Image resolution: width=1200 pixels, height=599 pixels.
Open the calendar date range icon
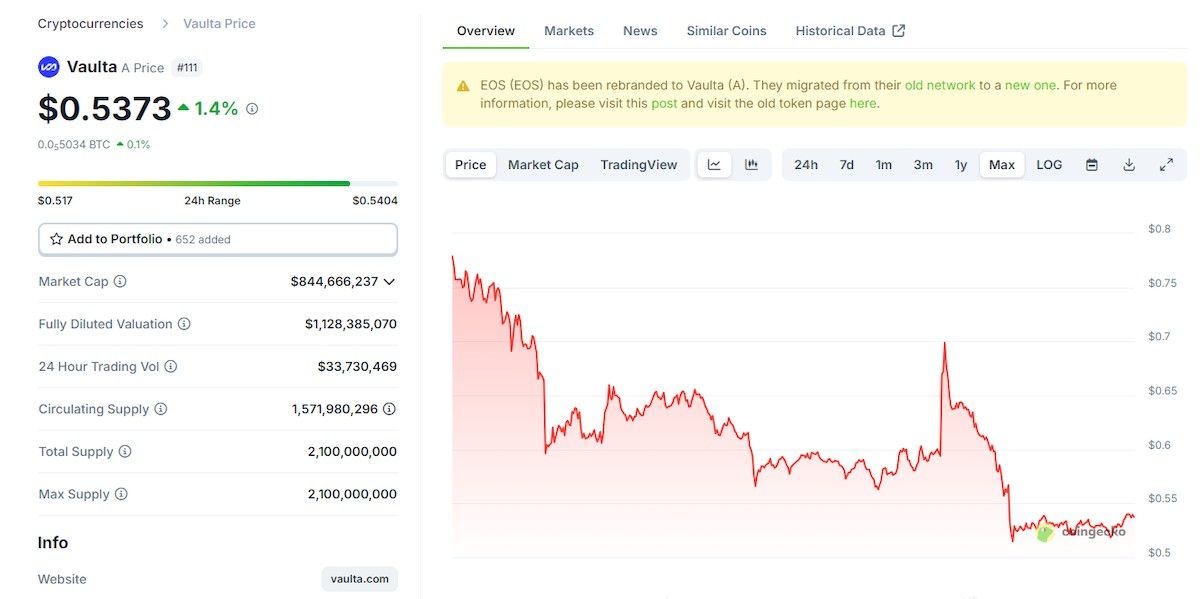click(x=1092, y=164)
